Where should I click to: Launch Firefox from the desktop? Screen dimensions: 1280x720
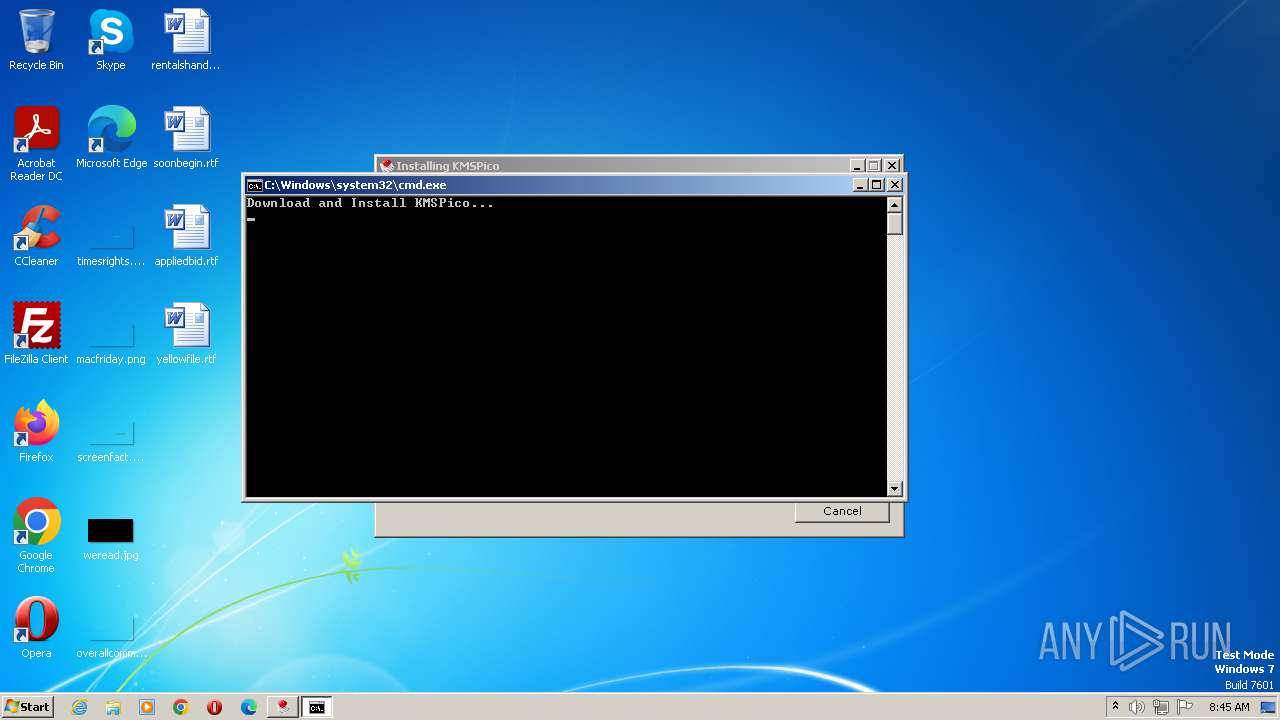(36, 432)
